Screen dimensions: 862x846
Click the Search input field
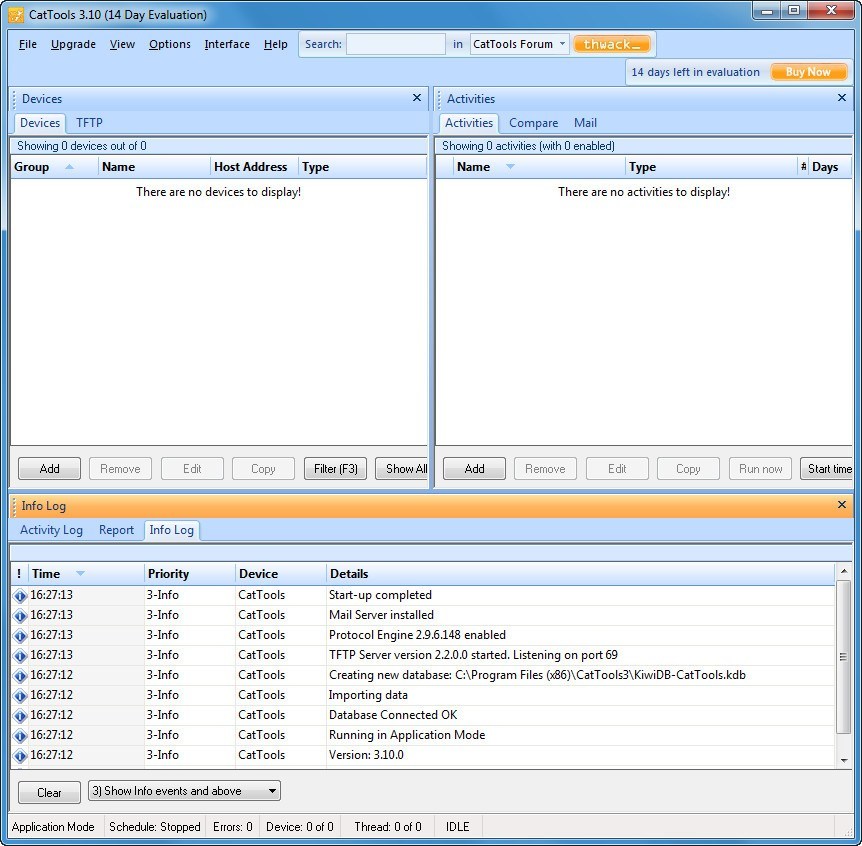[x=395, y=44]
